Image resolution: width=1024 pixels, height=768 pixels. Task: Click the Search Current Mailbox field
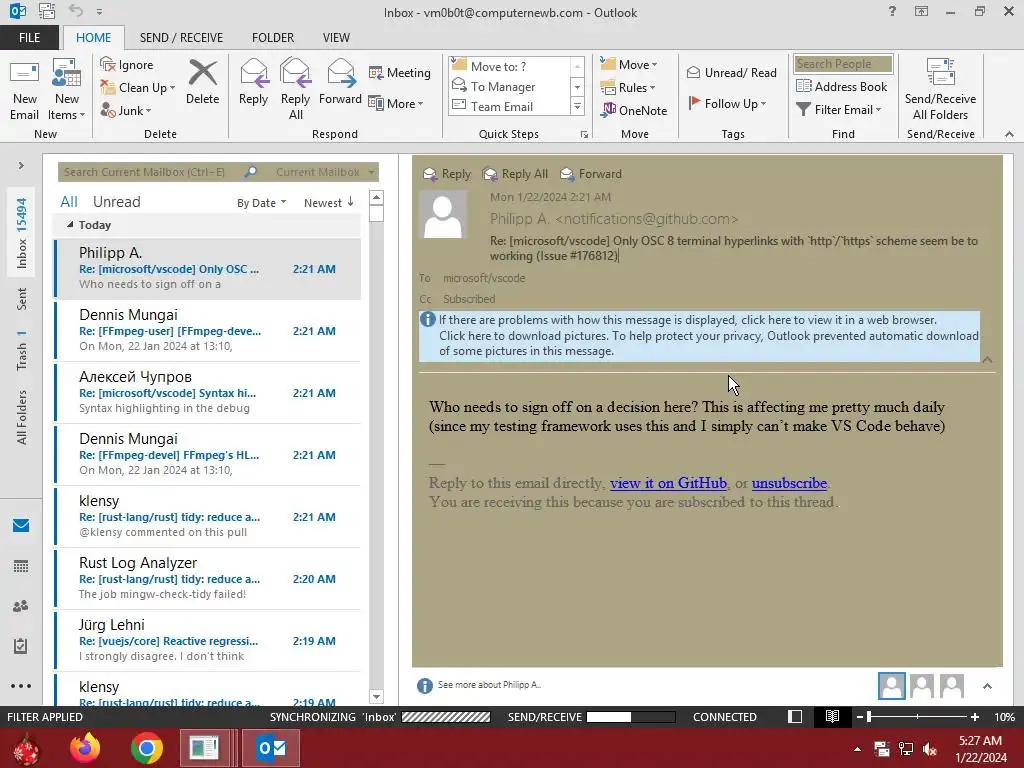[150, 172]
